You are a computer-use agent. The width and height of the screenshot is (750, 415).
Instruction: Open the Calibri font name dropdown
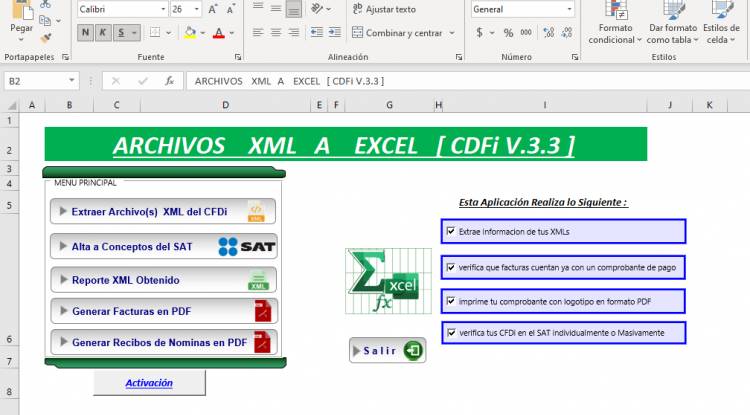[x=163, y=9]
